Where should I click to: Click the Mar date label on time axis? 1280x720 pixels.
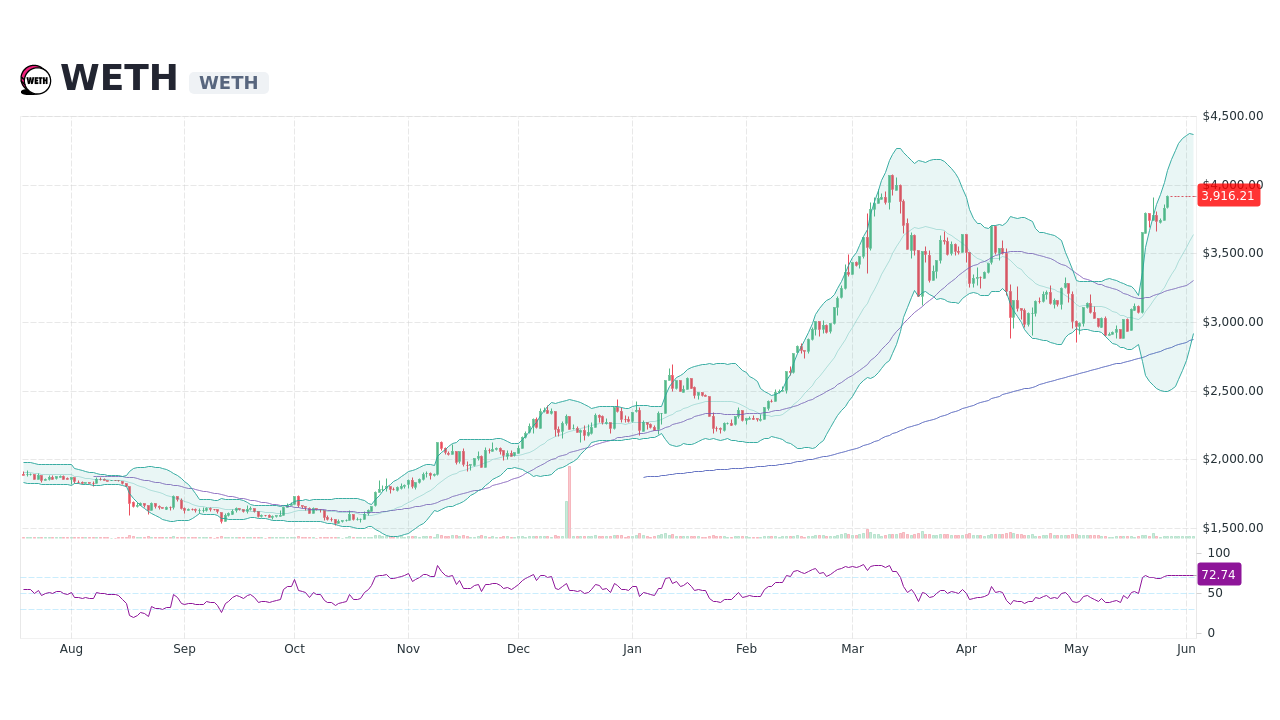[852, 649]
